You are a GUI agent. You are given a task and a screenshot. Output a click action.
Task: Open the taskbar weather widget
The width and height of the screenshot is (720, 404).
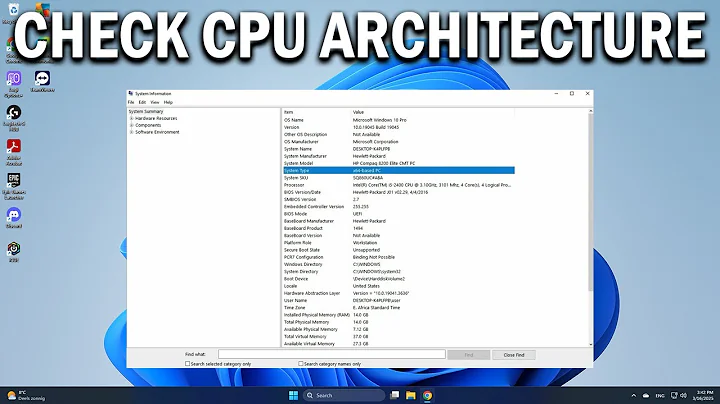[x=26, y=395]
